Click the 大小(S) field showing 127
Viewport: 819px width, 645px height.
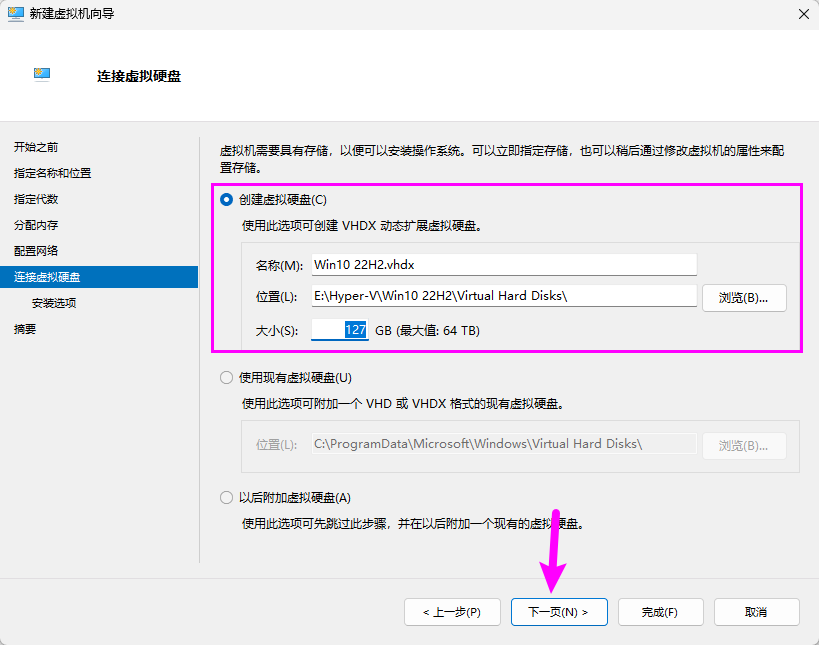tap(340, 330)
